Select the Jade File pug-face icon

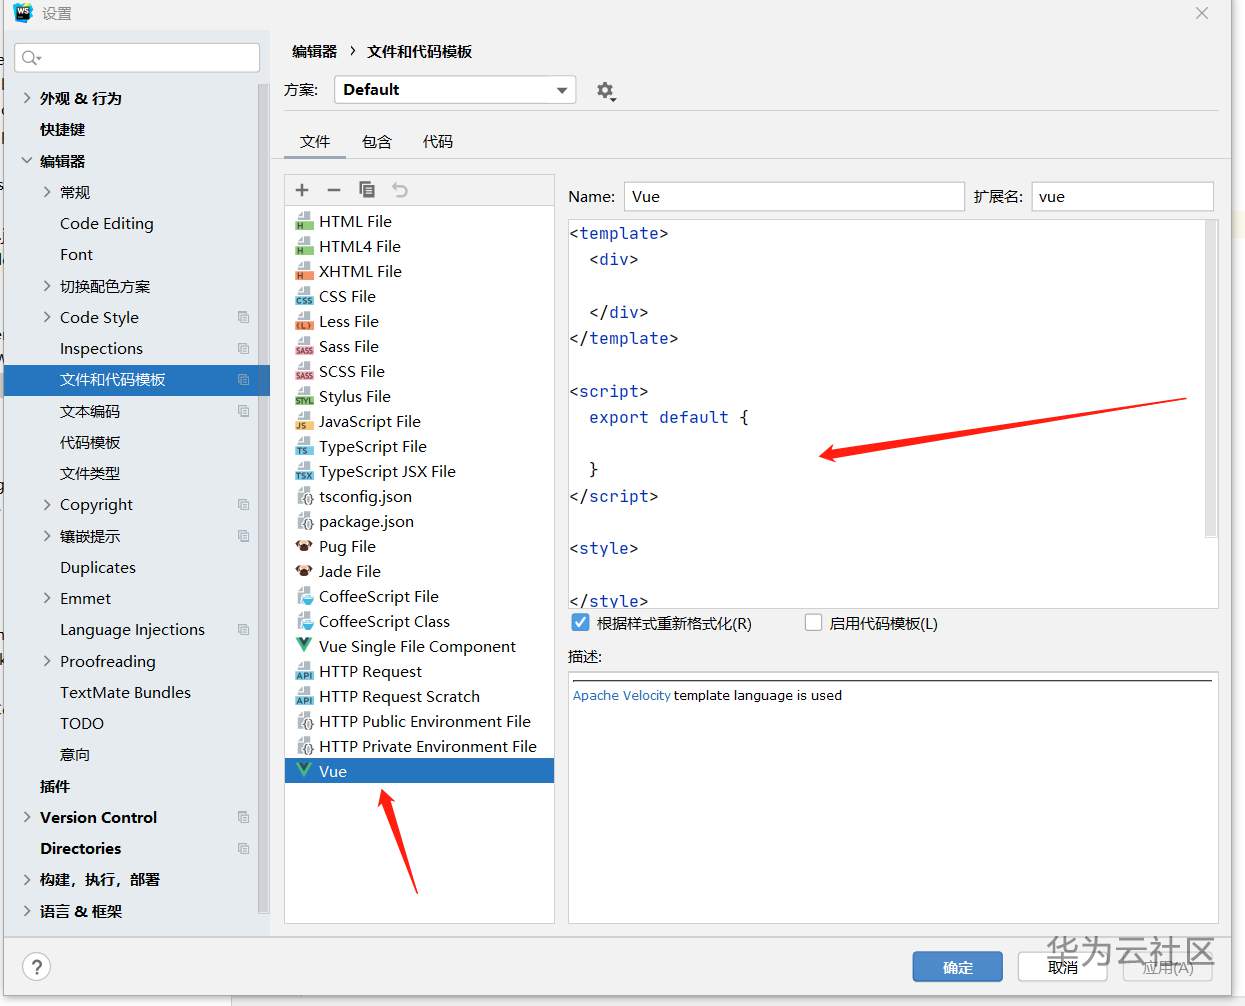[x=304, y=571]
